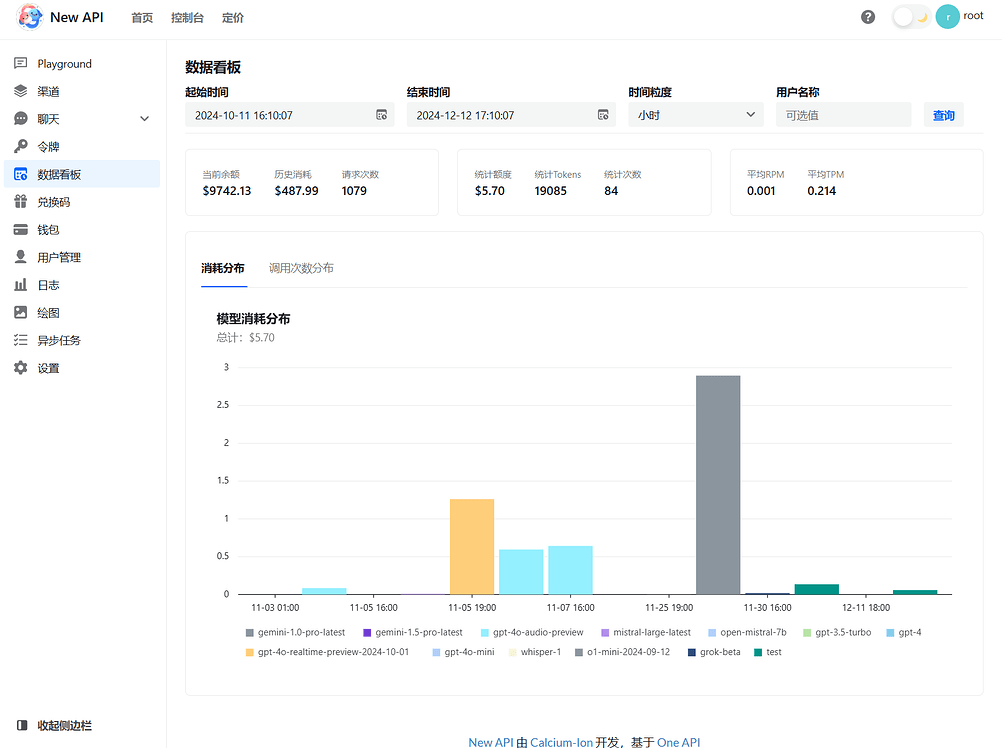Open 定价 in top navigation
Screen dimensions: 1002x748
233,18
